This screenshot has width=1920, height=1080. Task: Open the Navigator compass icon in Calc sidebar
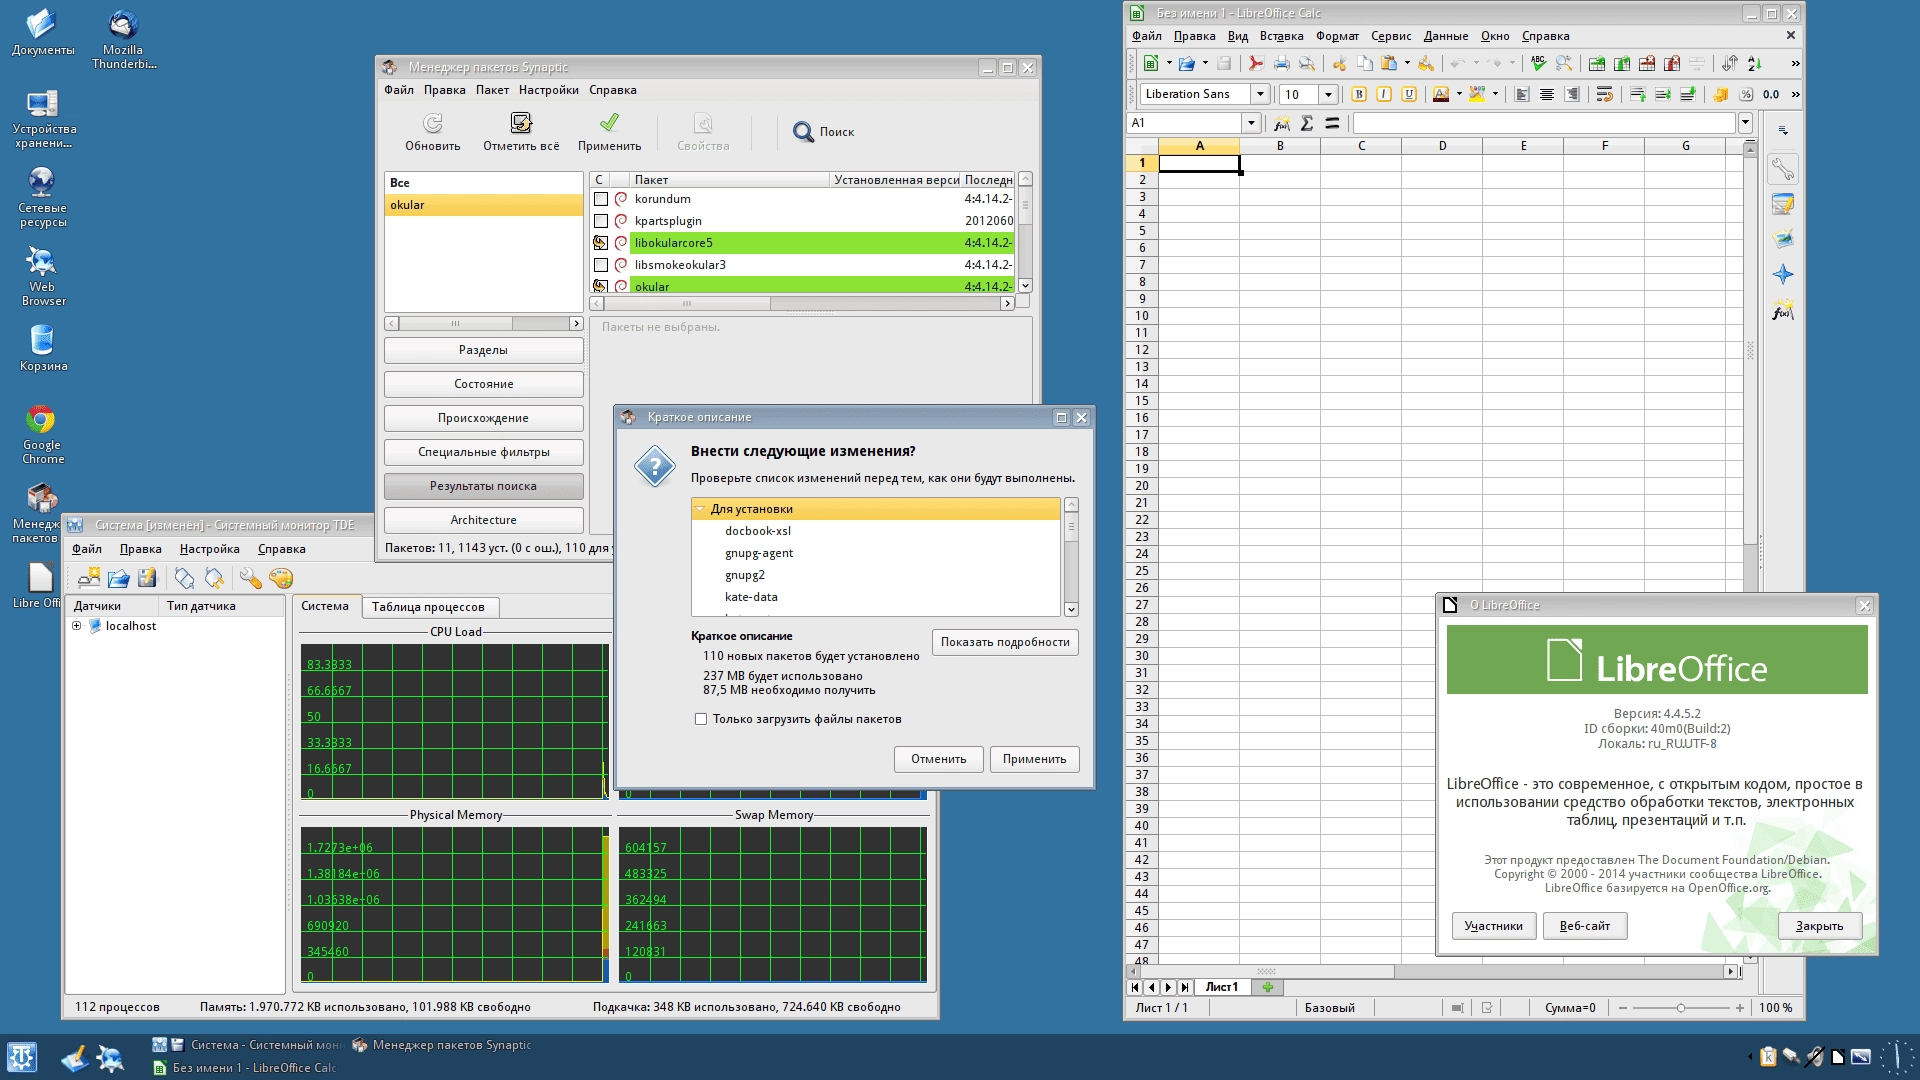1783,274
